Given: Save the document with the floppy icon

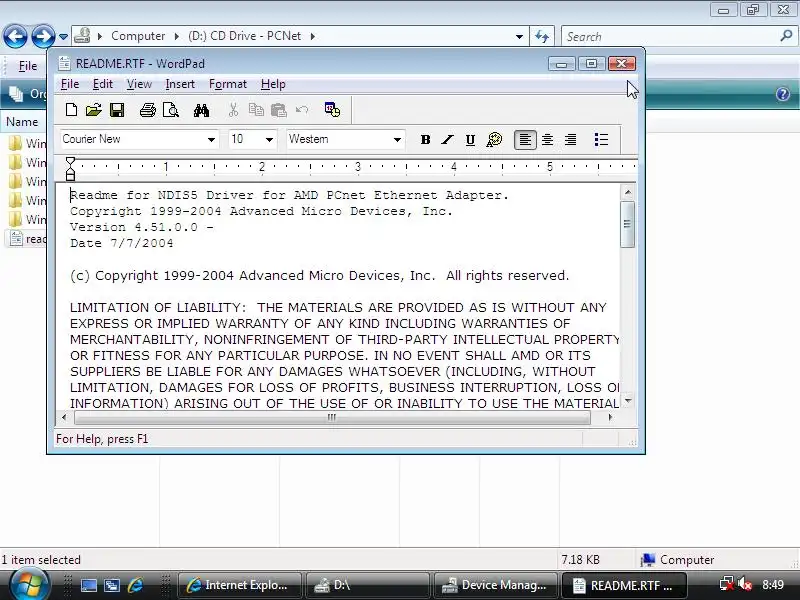Looking at the screenshot, I should pos(117,110).
